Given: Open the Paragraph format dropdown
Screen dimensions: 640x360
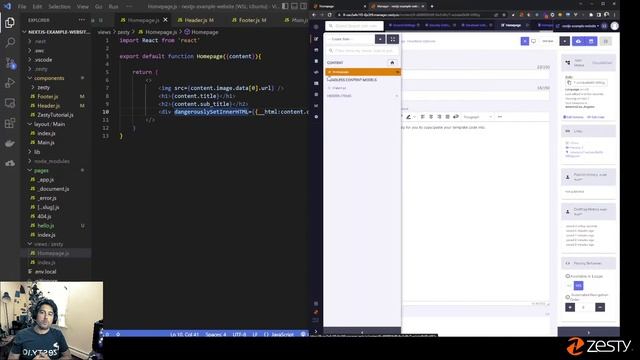Looking at the screenshot, I should 478,117.
